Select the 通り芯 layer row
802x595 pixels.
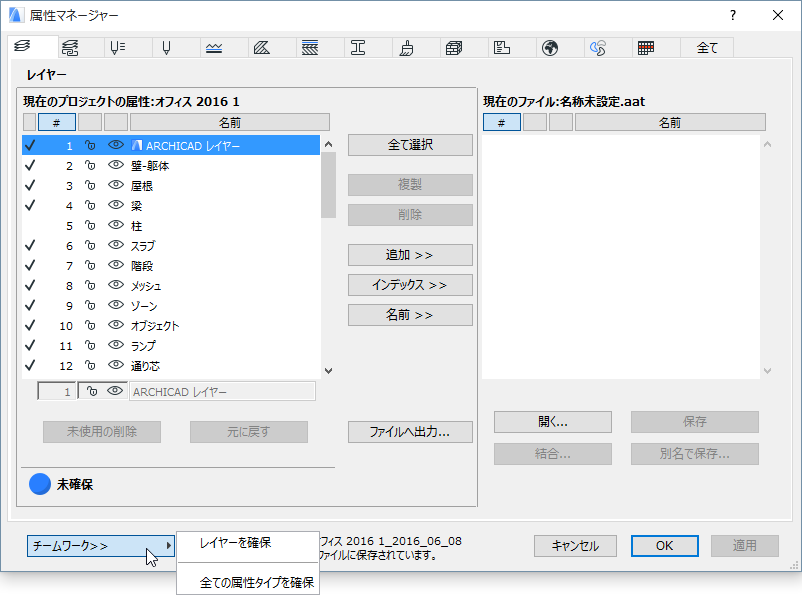click(x=171, y=365)
